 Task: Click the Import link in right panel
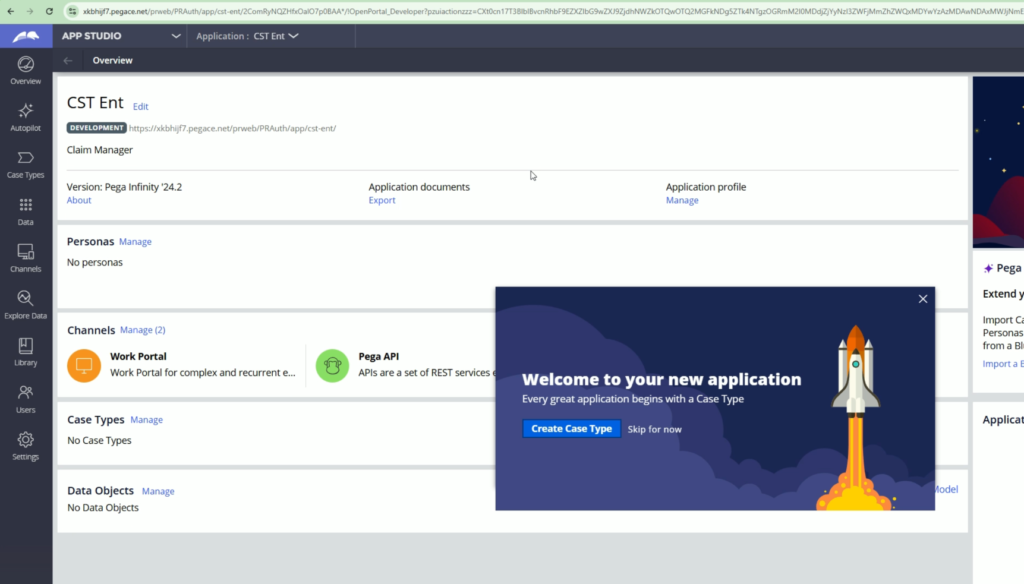coord(1003,364)
